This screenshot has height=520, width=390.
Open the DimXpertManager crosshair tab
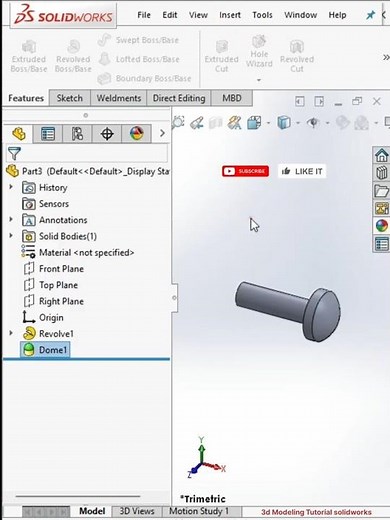(x=107, y=134)
